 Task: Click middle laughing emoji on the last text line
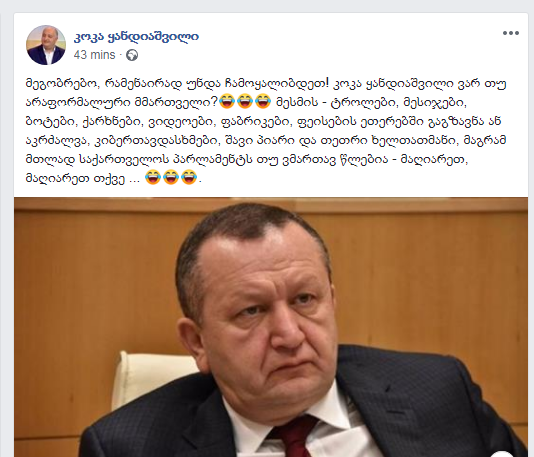(x=171, y=178)
